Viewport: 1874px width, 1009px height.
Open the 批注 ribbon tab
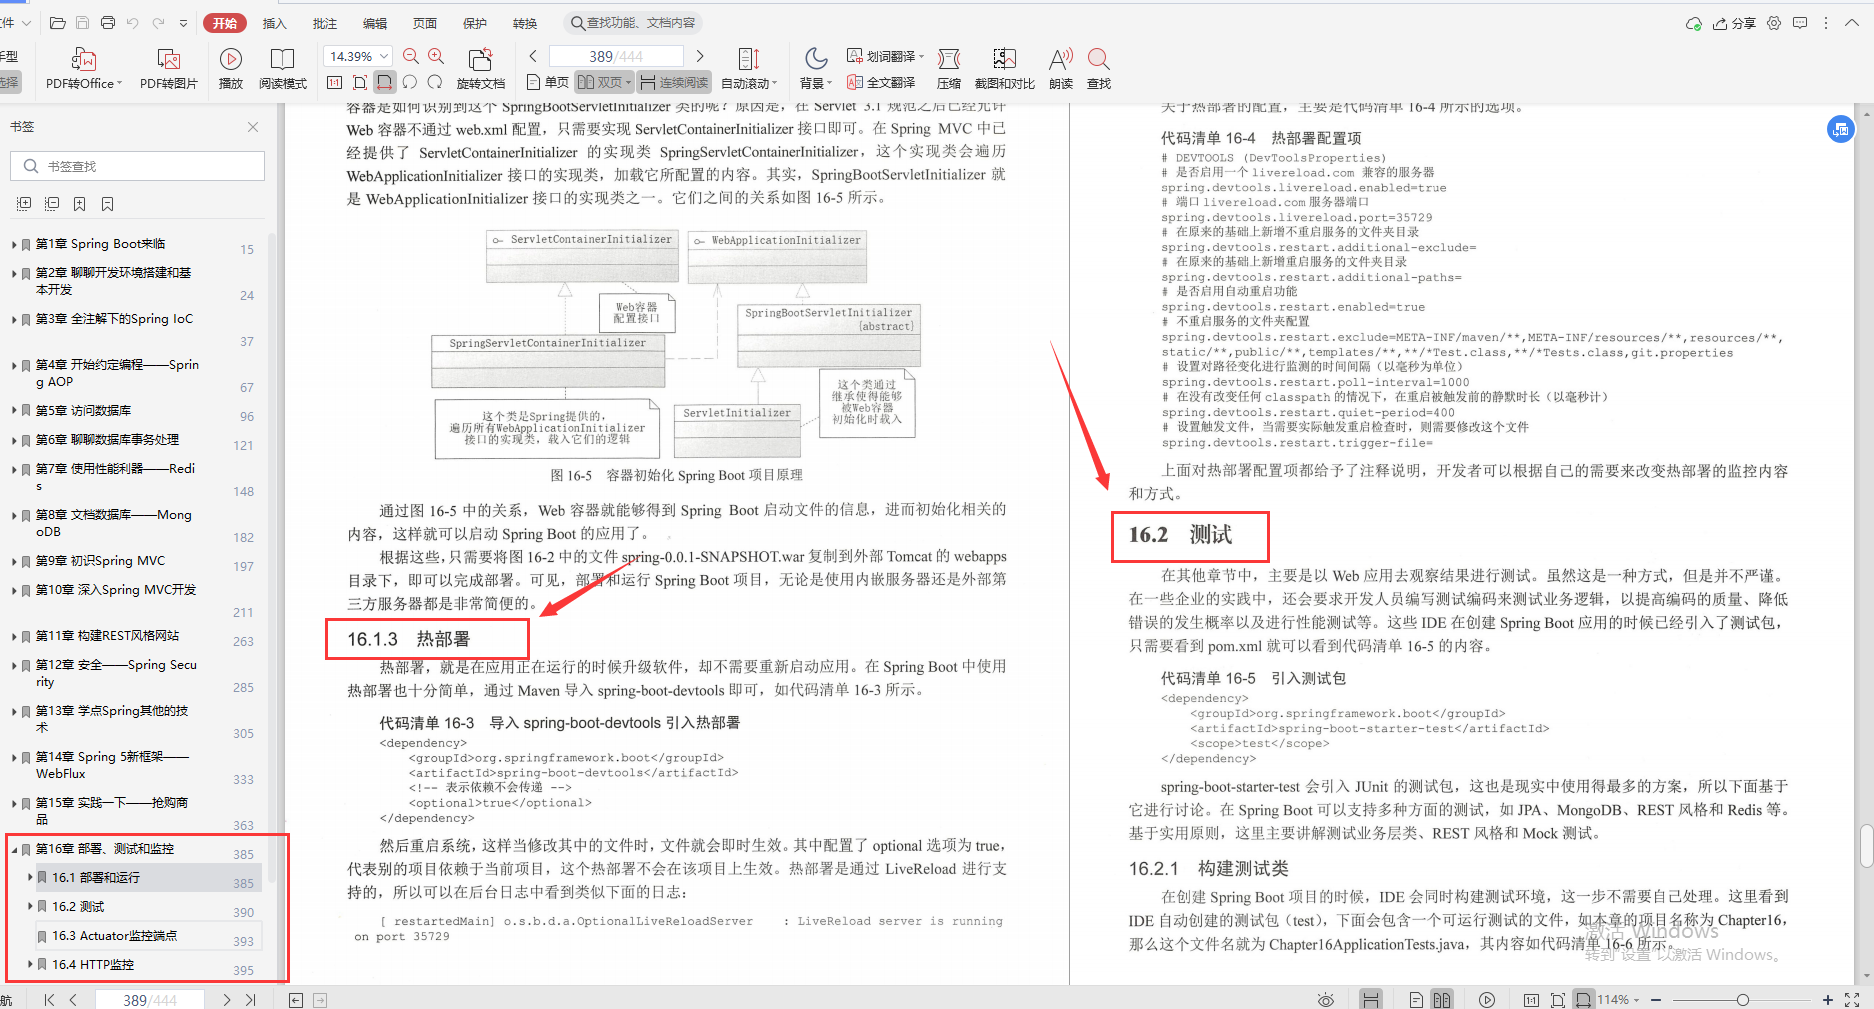325,23
